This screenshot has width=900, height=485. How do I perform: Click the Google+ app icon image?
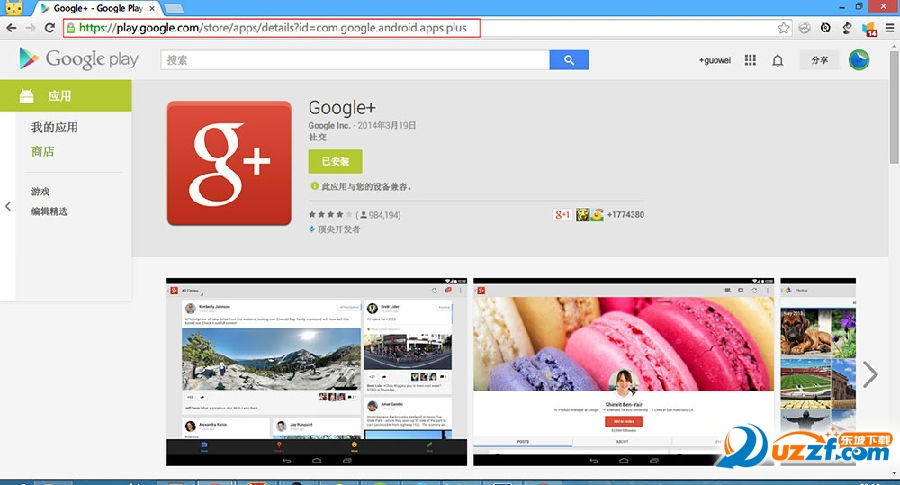tap(229, 163)
